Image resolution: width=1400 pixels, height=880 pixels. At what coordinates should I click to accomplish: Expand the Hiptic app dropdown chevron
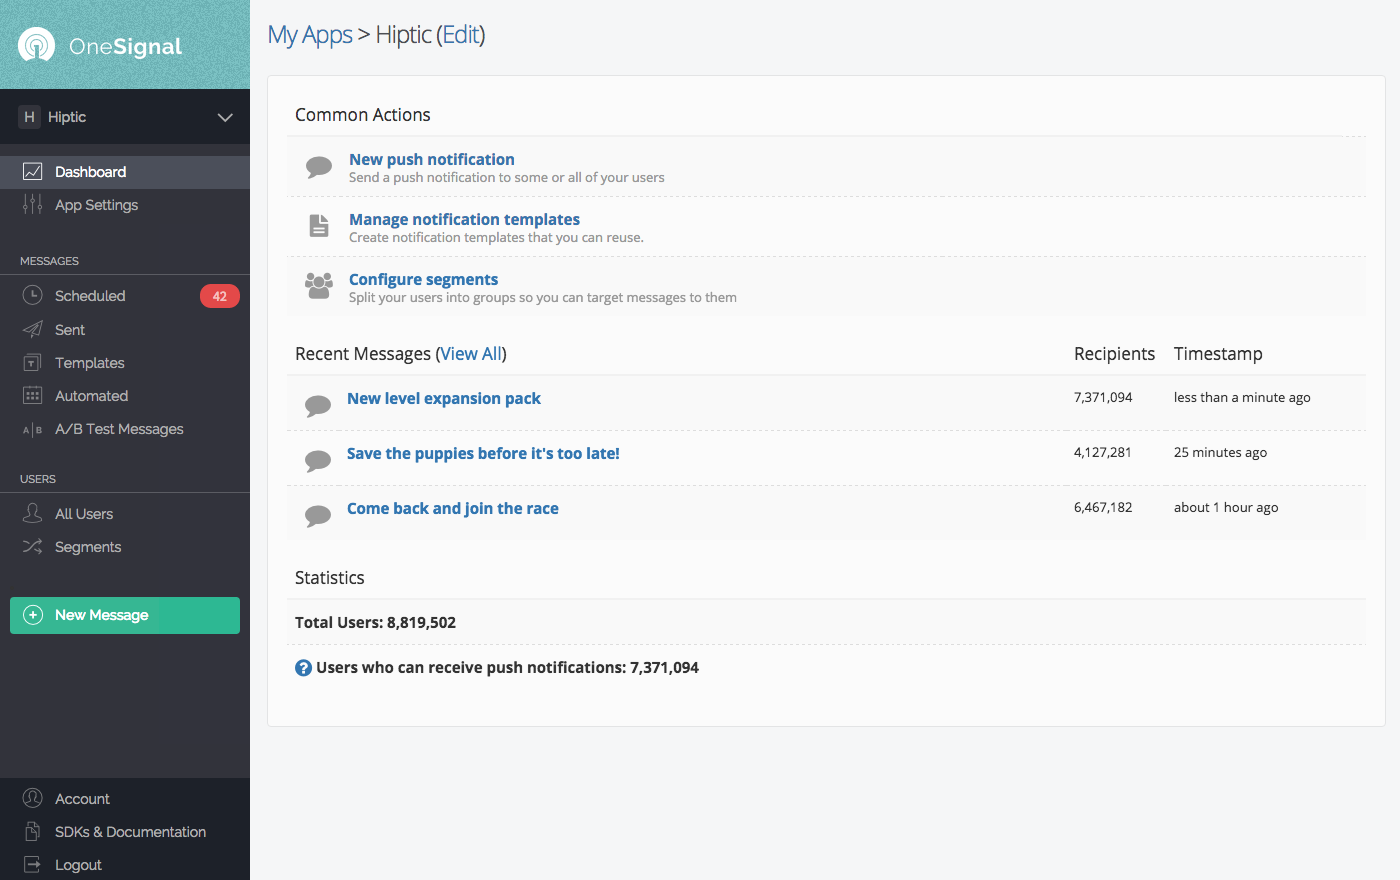pos(225,117)
